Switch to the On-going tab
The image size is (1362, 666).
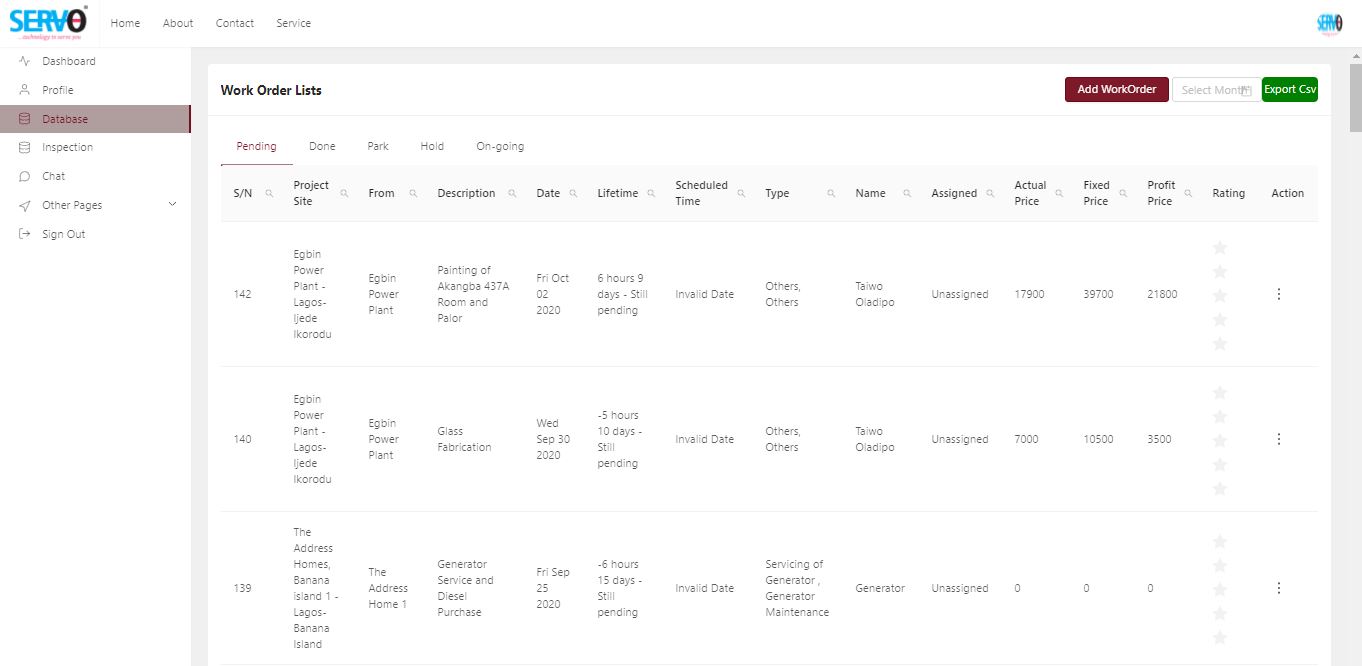tap(500, 146)
